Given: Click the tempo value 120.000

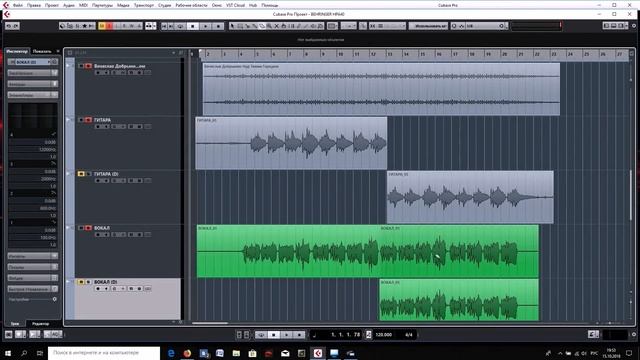Looking at the screenshot, I should pos(383,335).
